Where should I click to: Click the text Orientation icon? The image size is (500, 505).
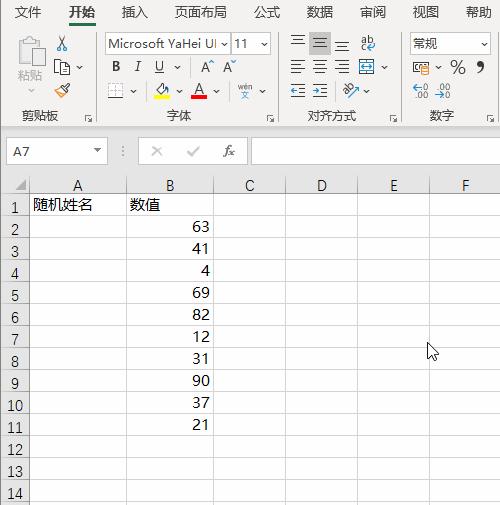coord(351,90)
